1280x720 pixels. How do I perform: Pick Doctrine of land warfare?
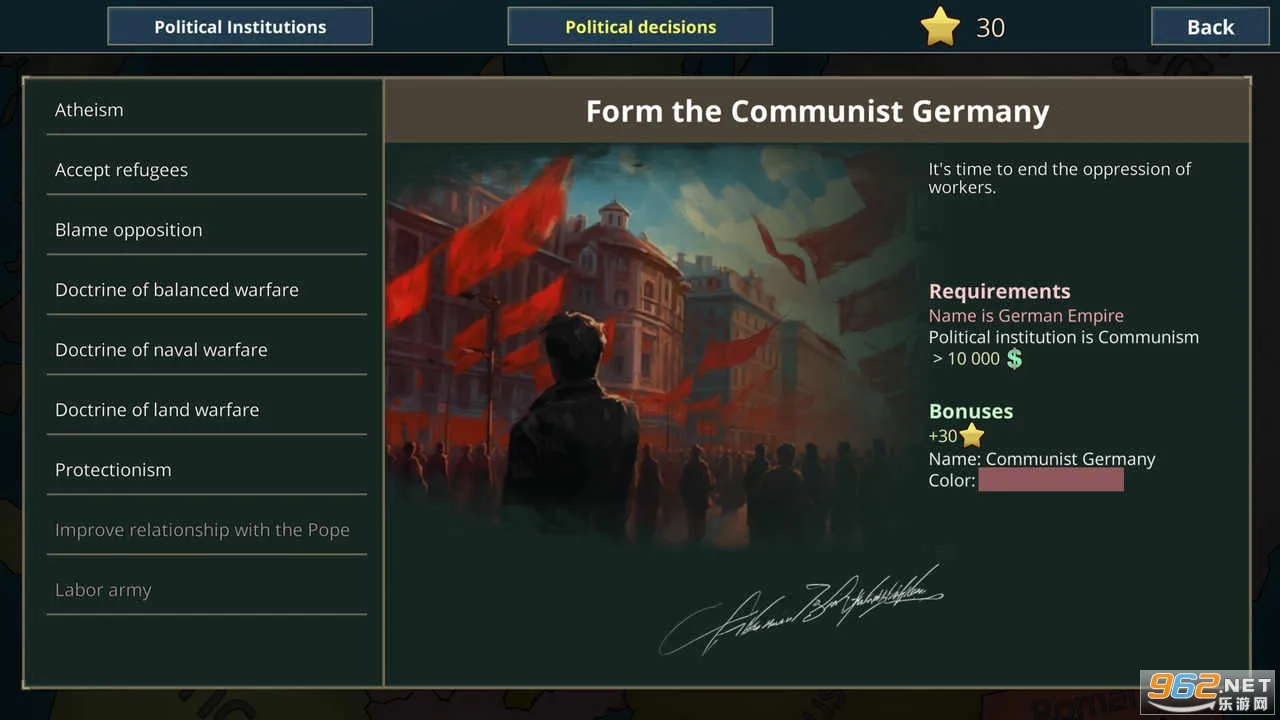[x=206, y=410]
